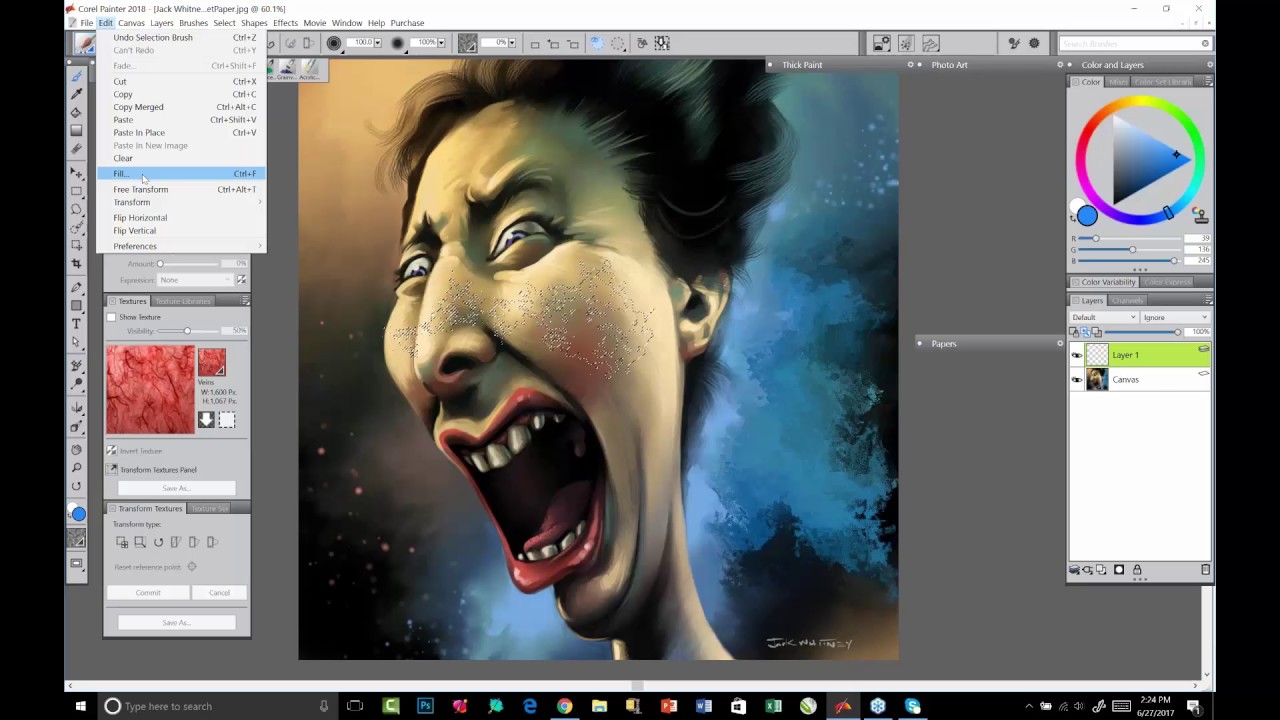Click the Invert Texture icon
Image resolution: width=1280 pixels, height=720 pixels.
(x=112, y=451)
